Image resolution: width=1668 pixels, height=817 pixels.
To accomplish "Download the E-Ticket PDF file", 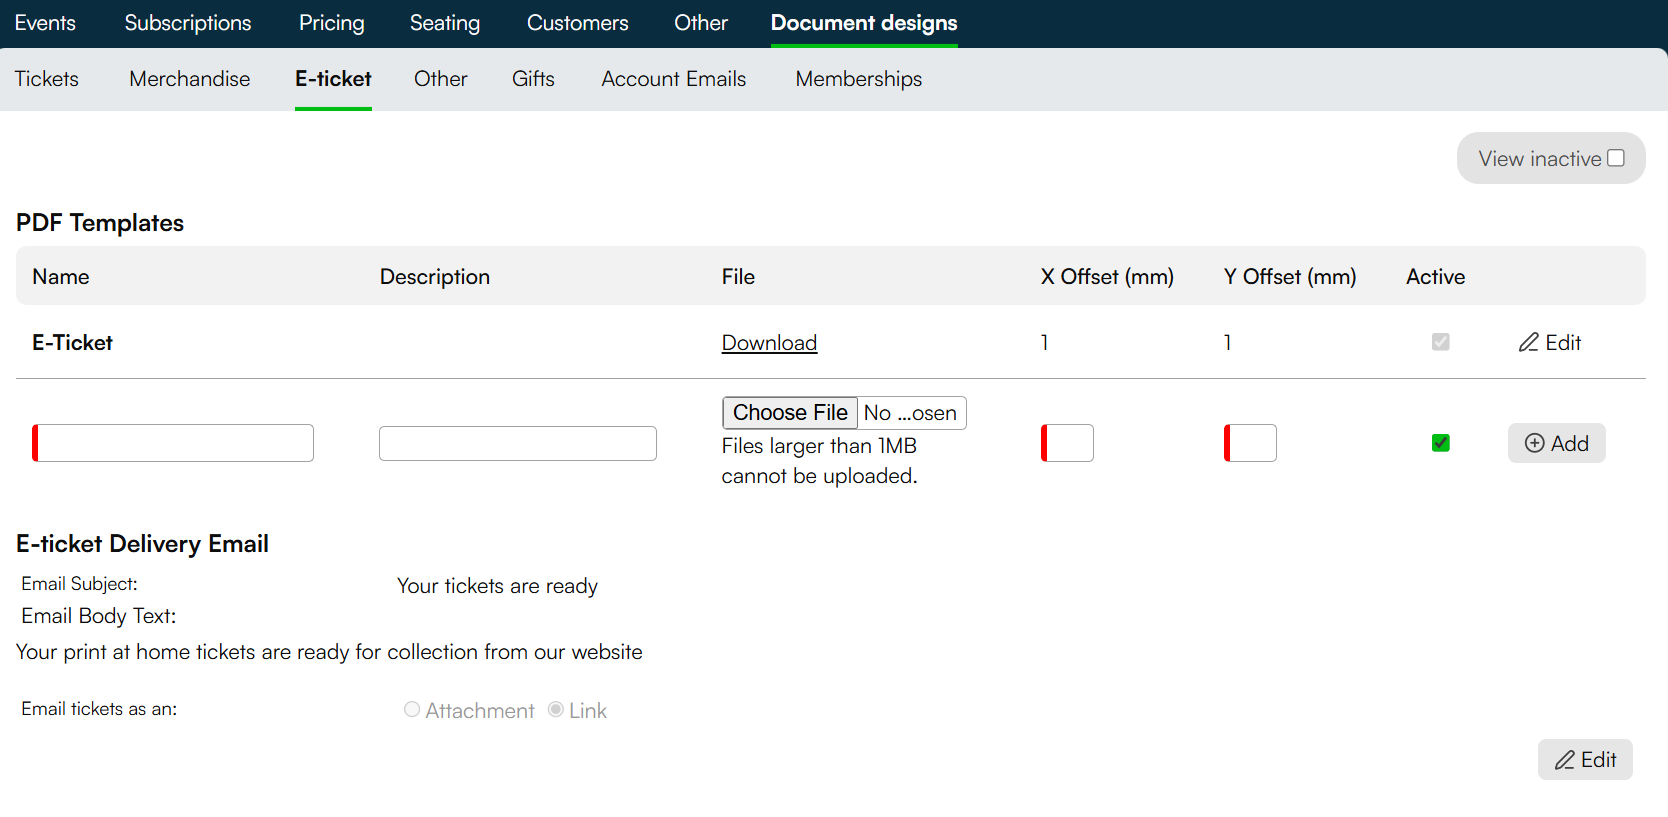I will tap(769, 343).
